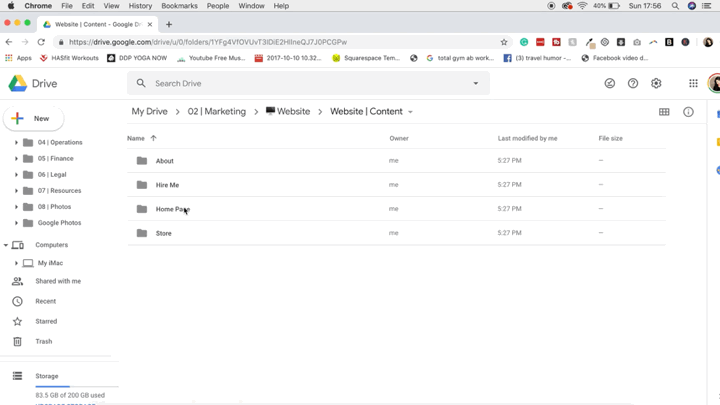The image size is (720, 405).
Task: Click the storage usage bar
Action: (x=77, y=387)
